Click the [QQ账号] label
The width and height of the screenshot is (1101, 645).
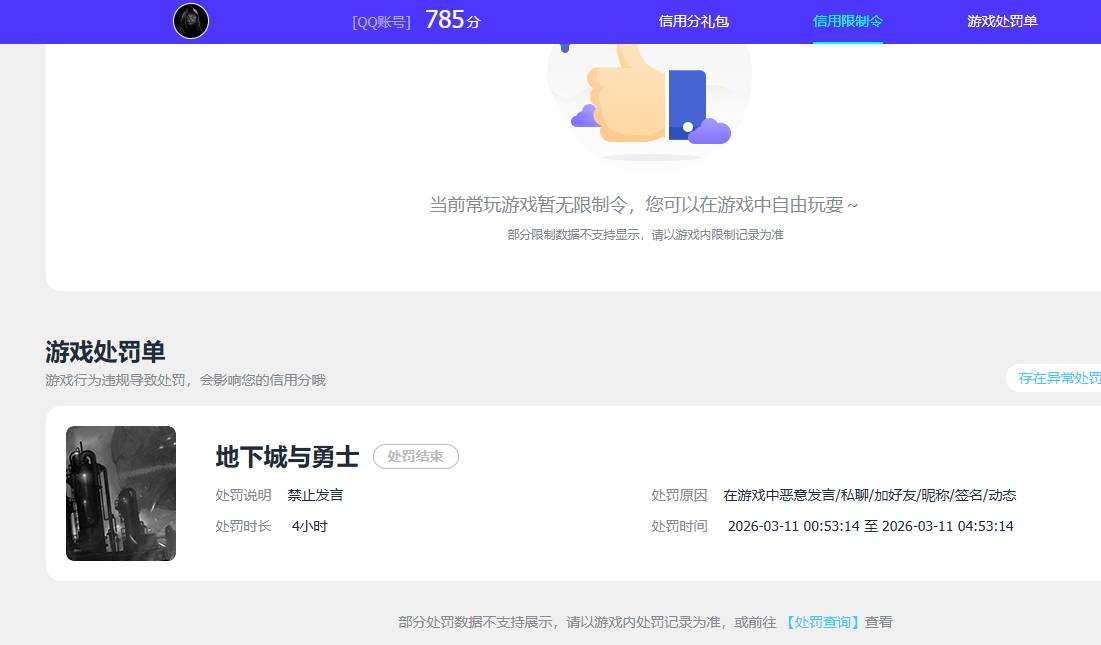[381, 22]
